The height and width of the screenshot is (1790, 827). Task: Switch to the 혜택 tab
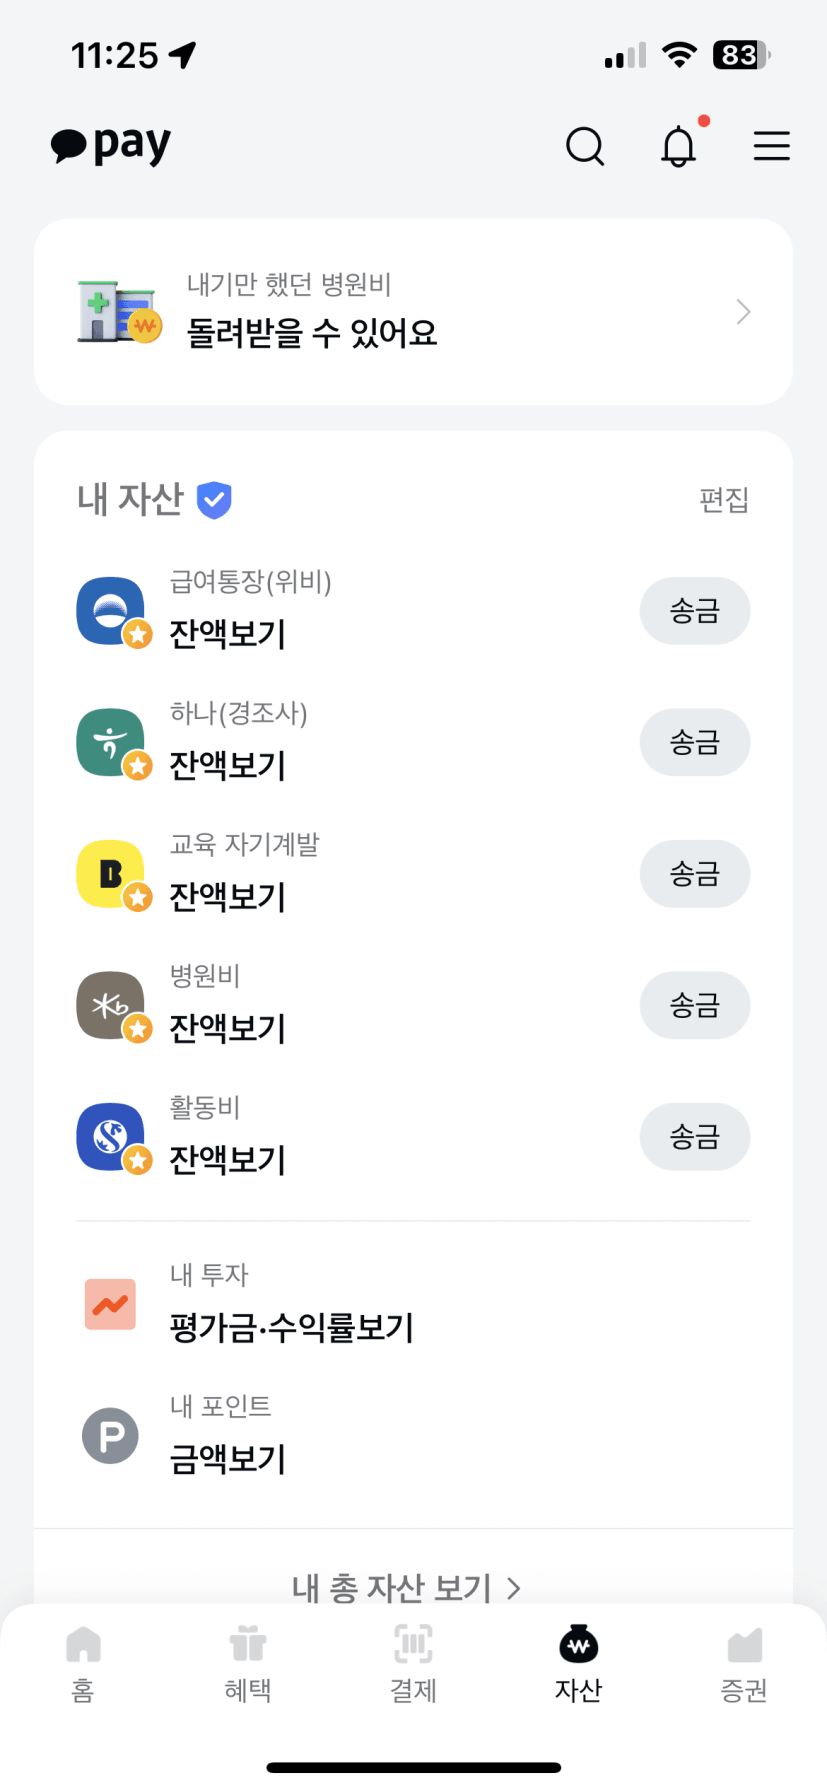(x=248, y=1662)
